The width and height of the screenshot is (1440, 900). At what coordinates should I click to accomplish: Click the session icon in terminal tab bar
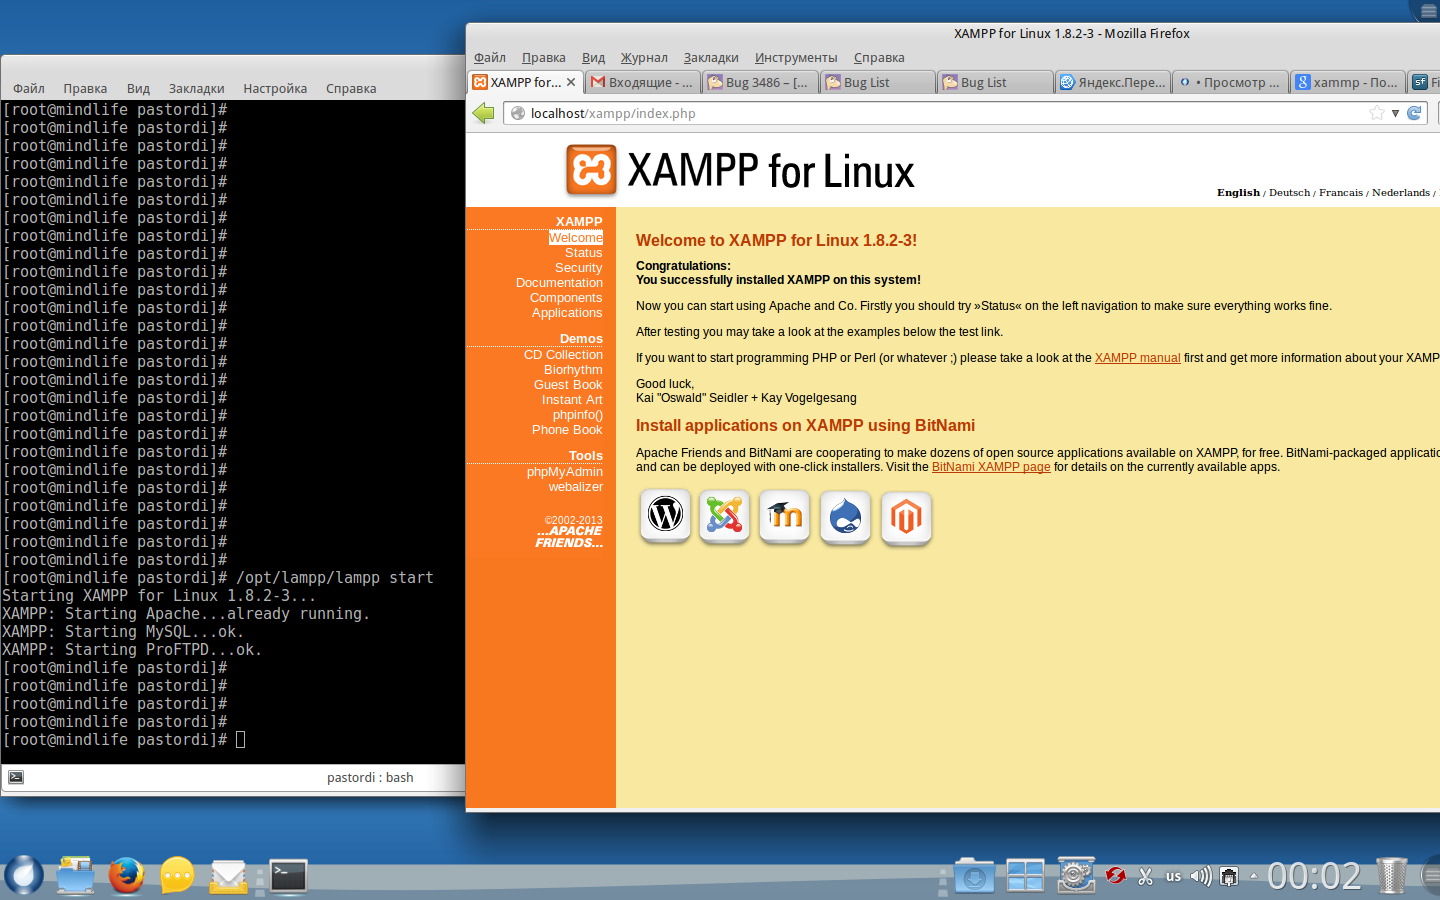coord(16,777)
